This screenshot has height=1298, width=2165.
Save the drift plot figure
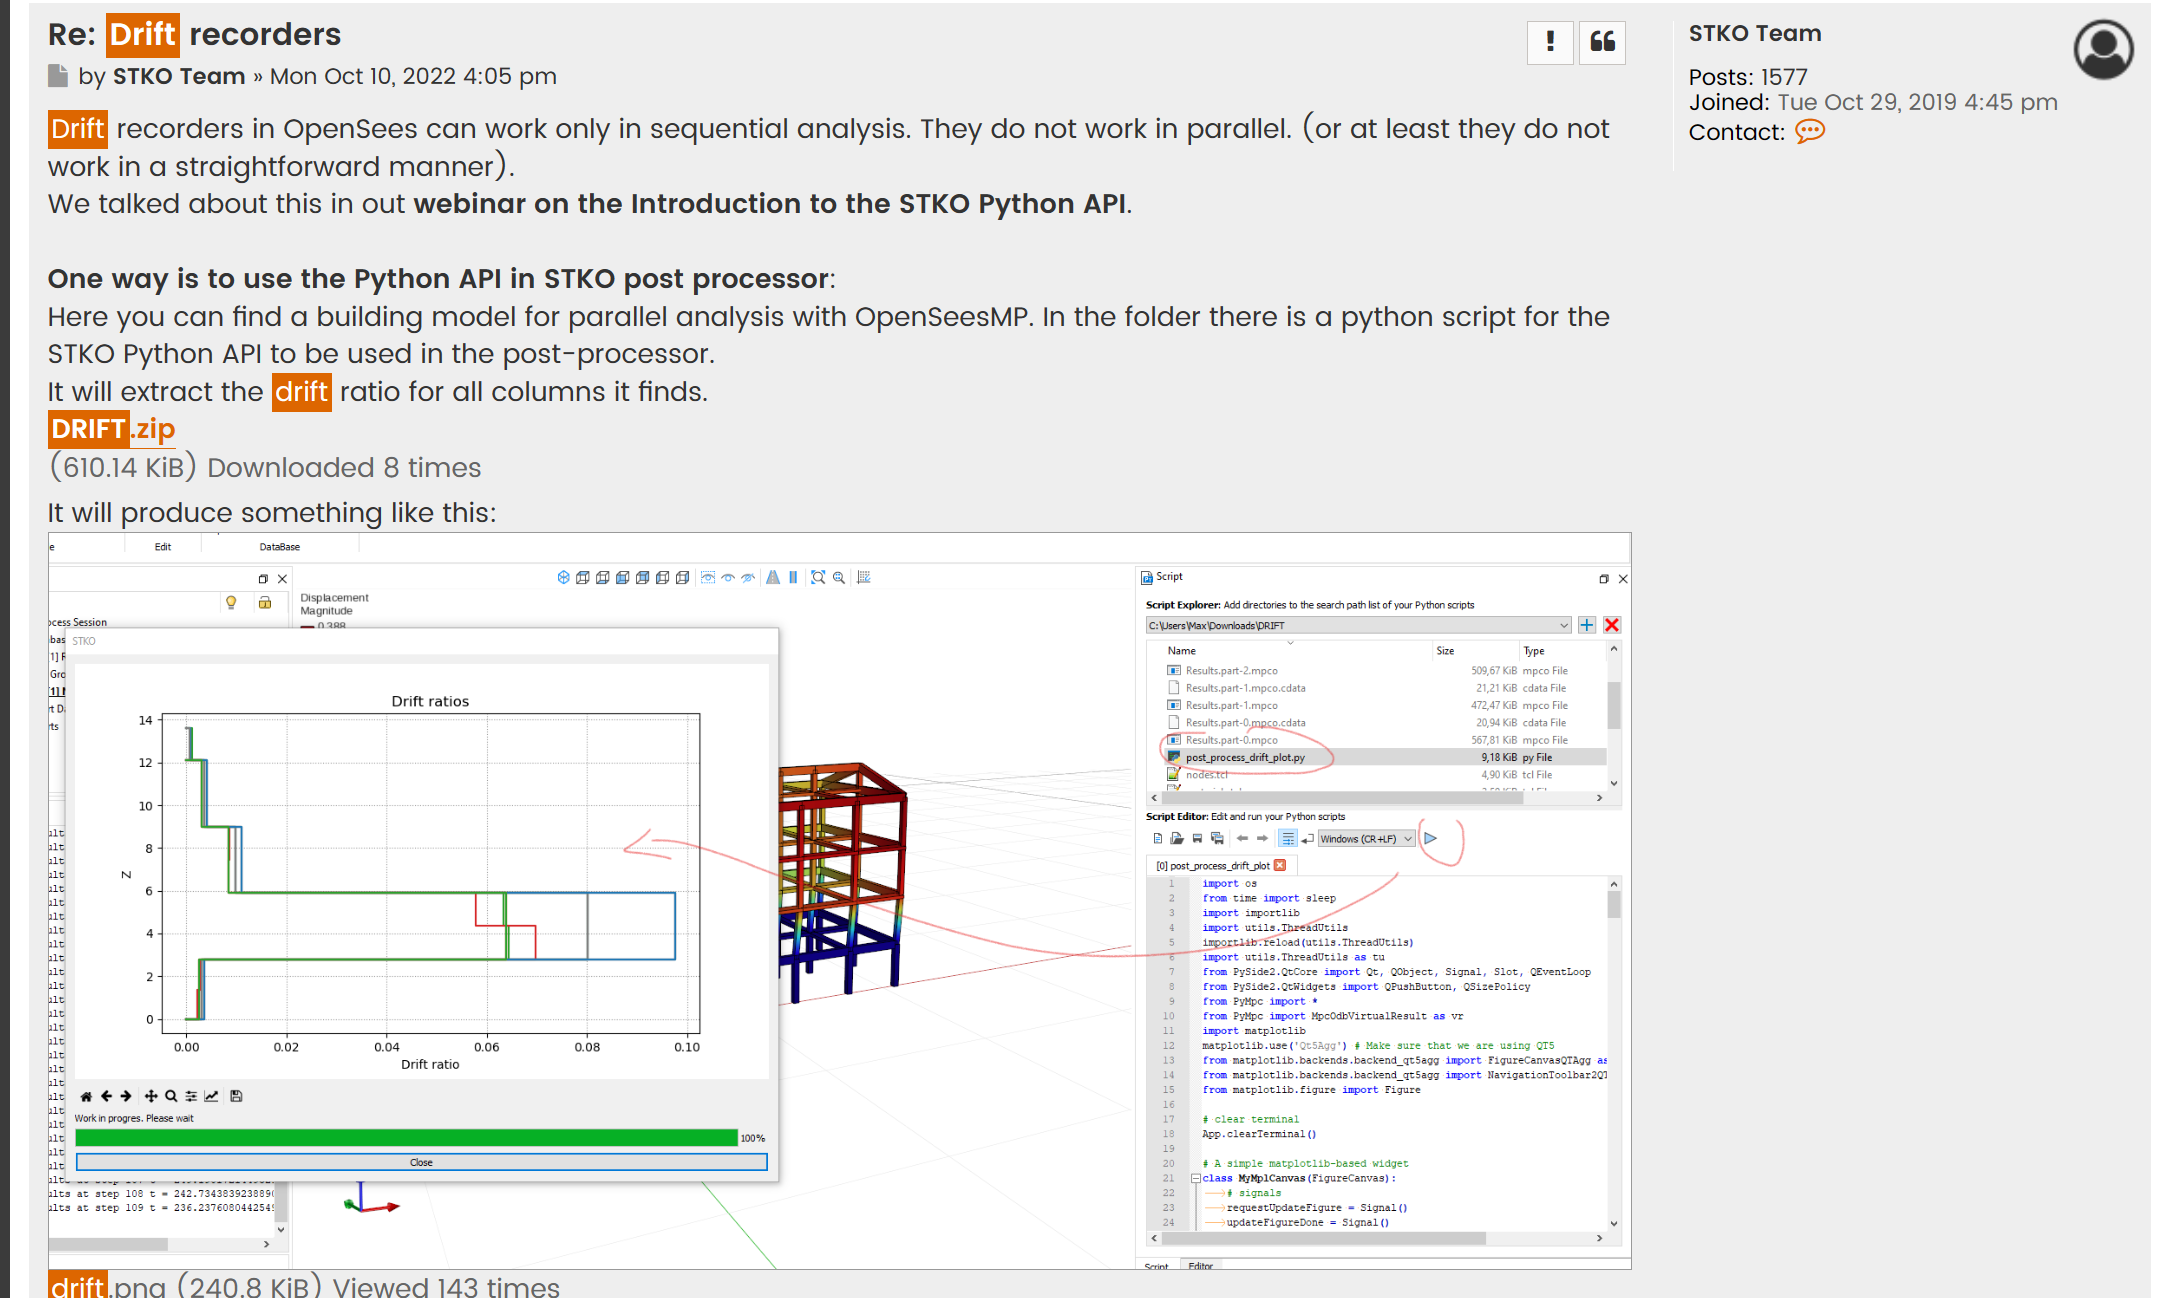[236, 1096]
